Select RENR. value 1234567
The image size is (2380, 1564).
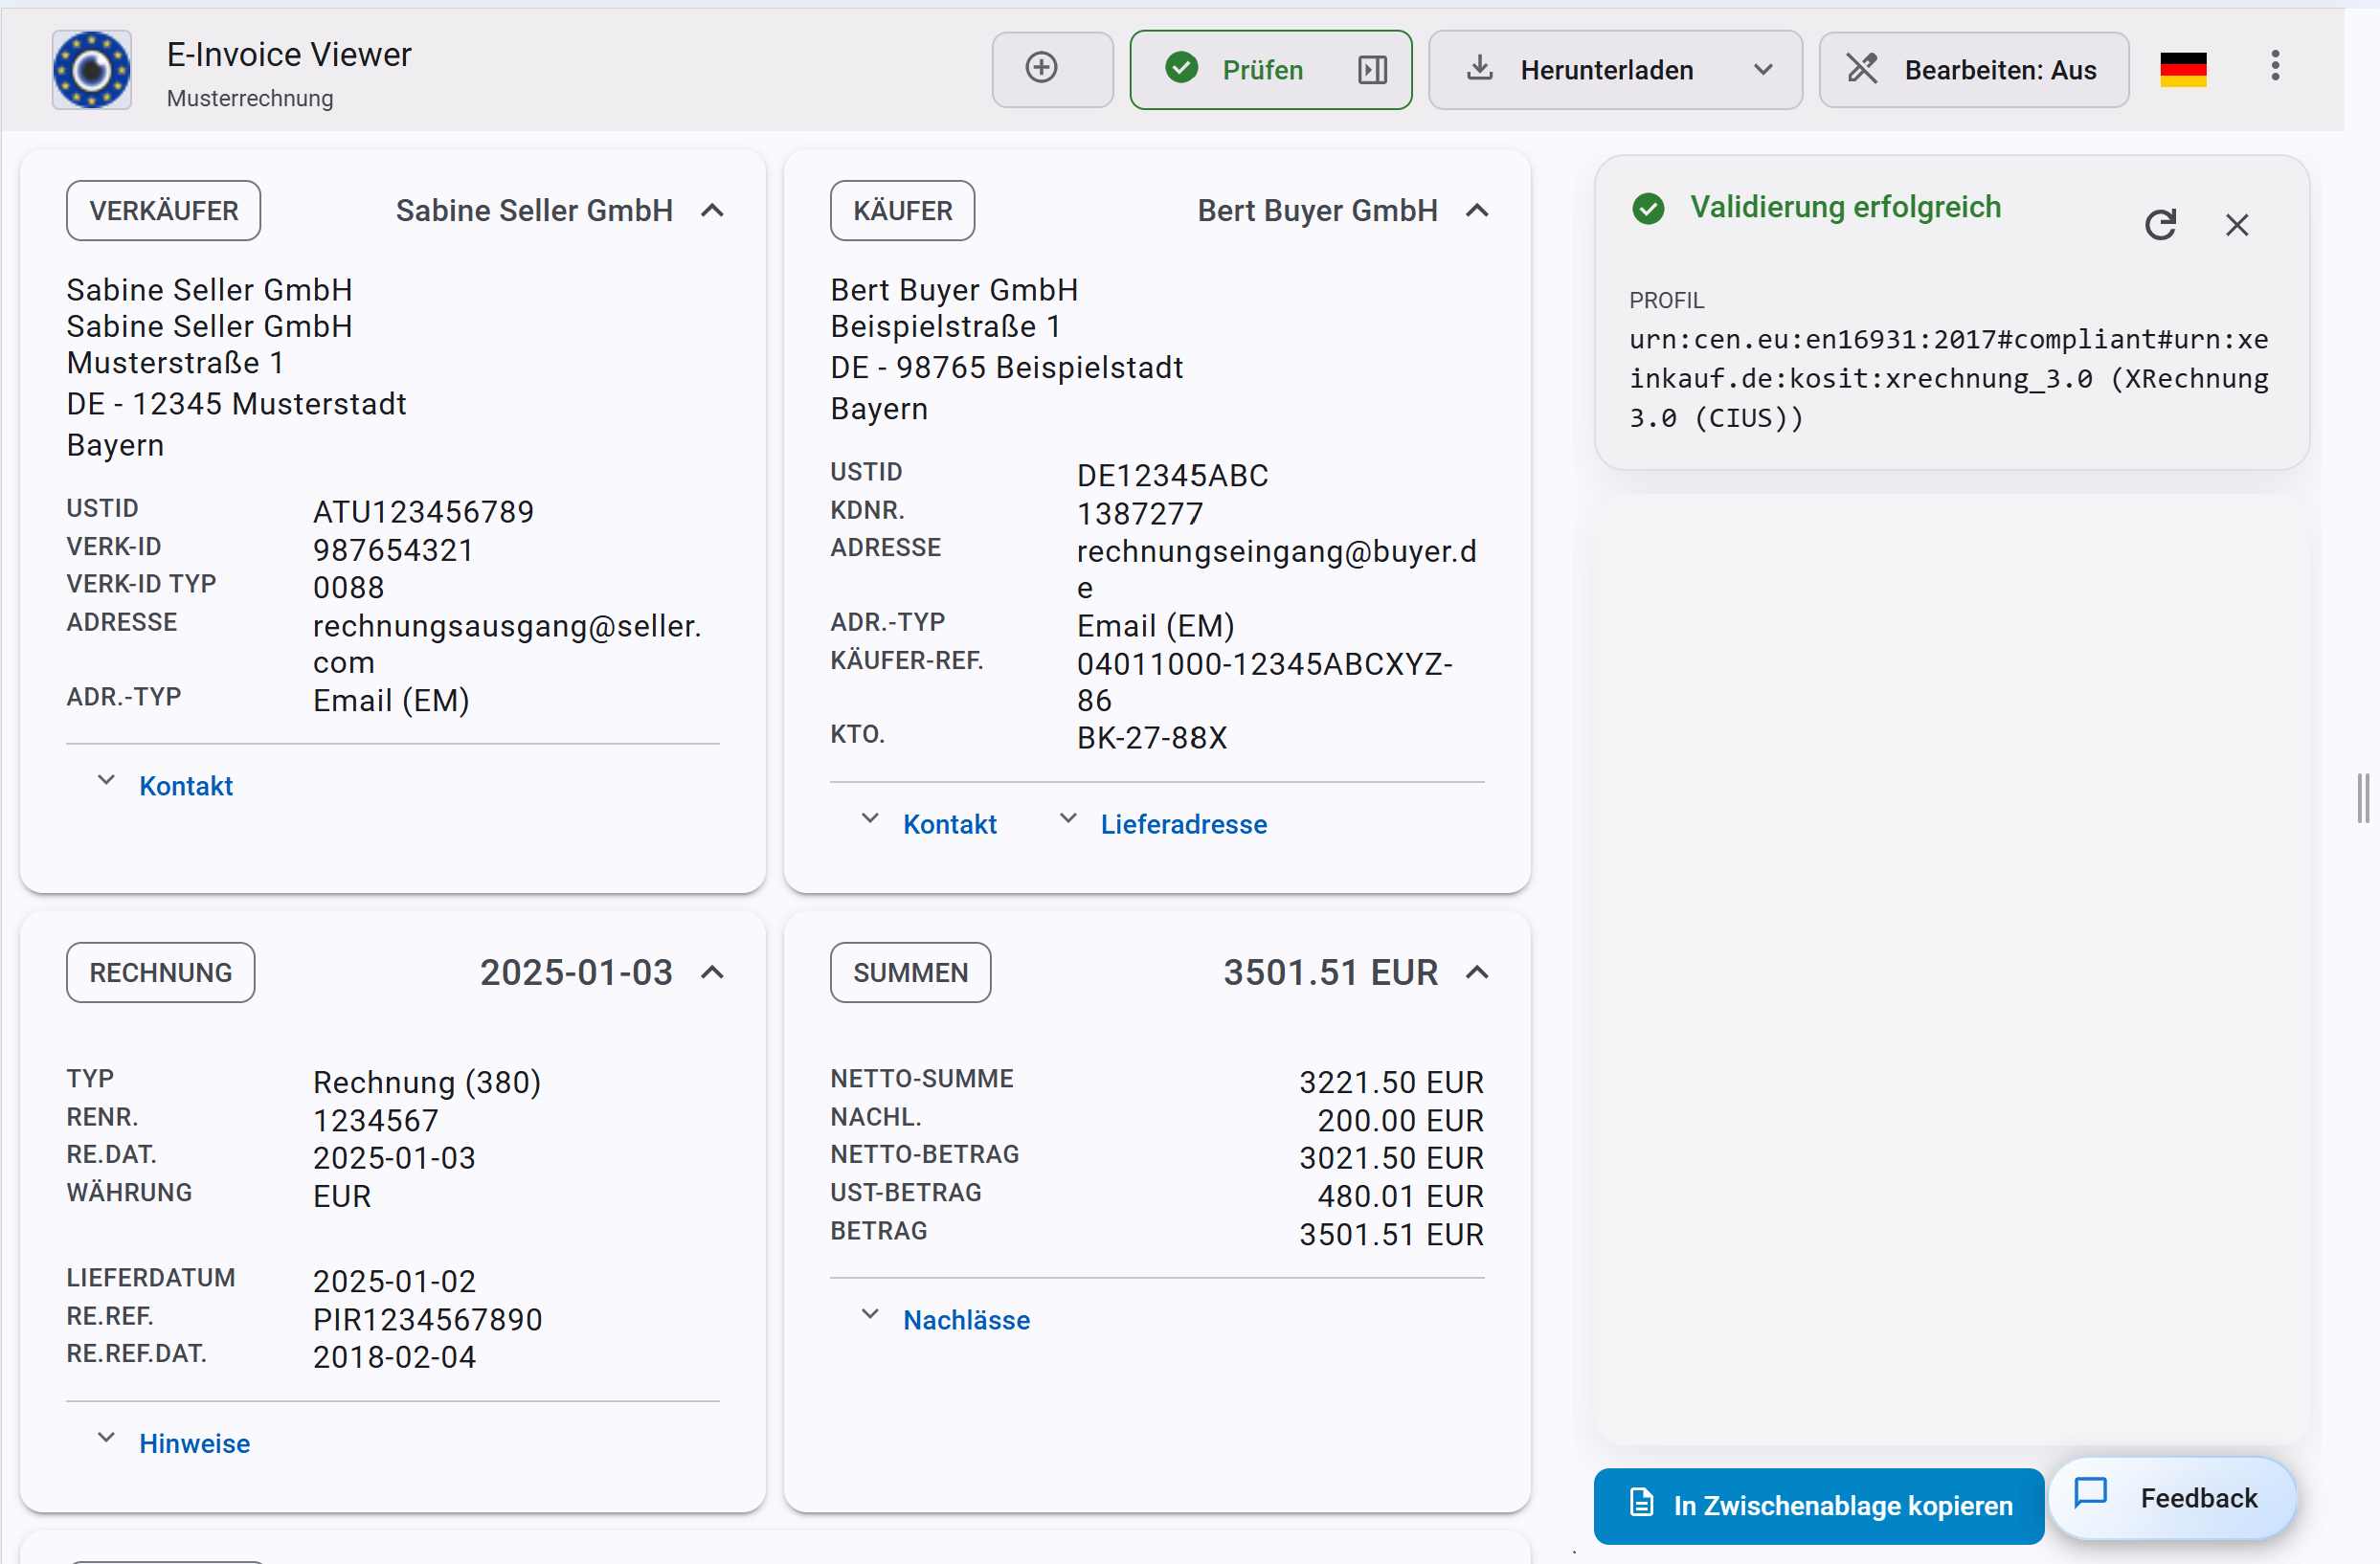point(376,1121)
